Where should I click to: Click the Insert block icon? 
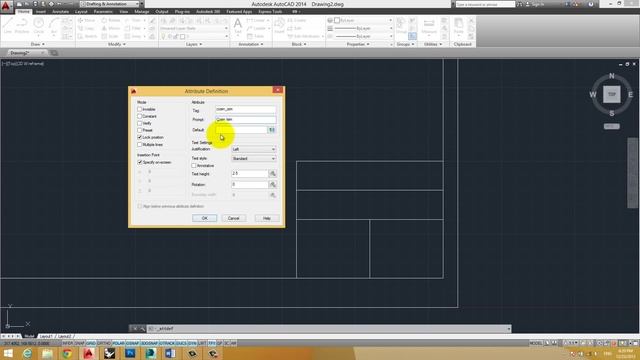pyautogui.click(x=279, y=25)
